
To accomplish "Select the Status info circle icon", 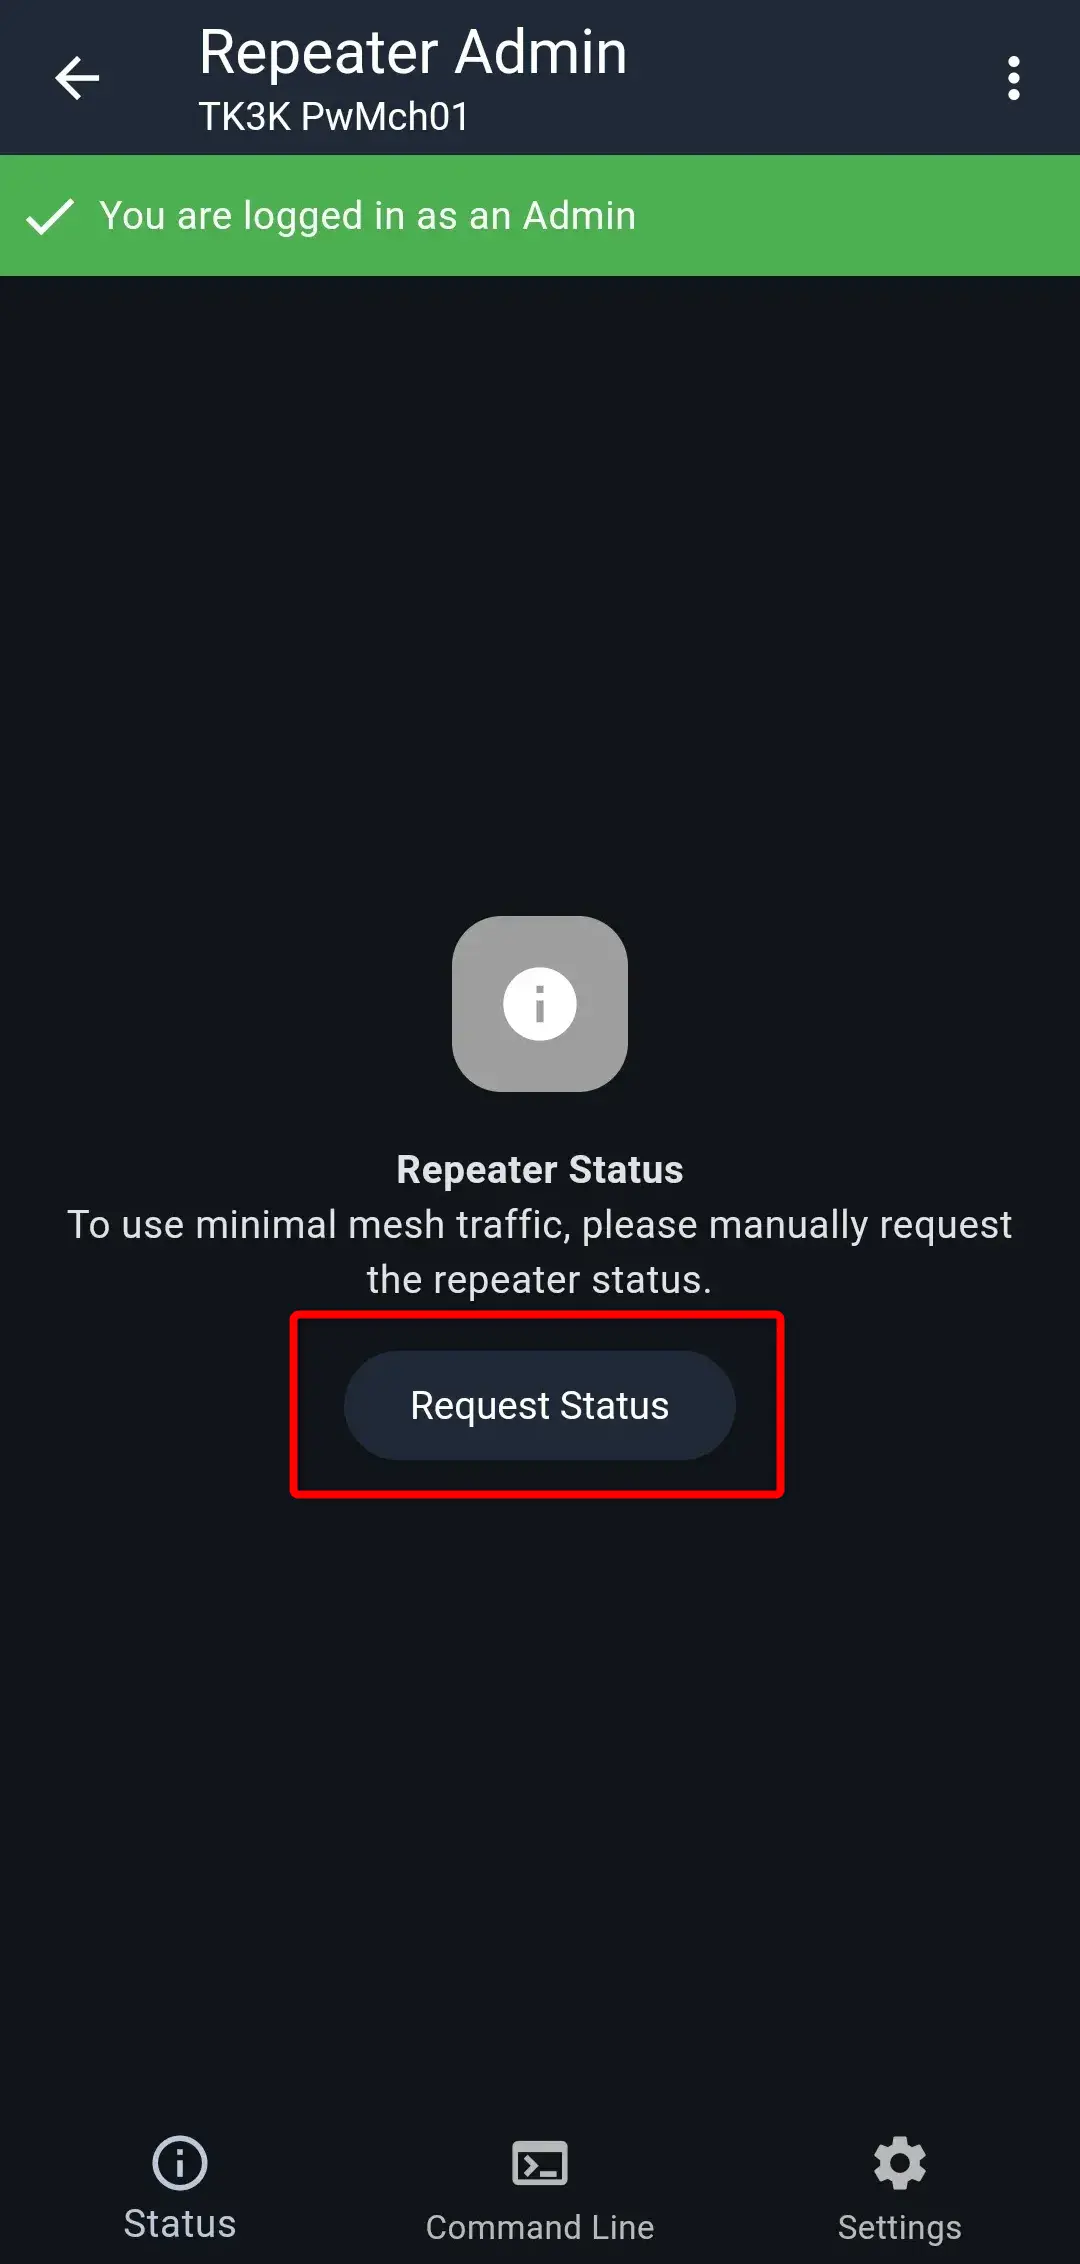I will [180, 2163].
